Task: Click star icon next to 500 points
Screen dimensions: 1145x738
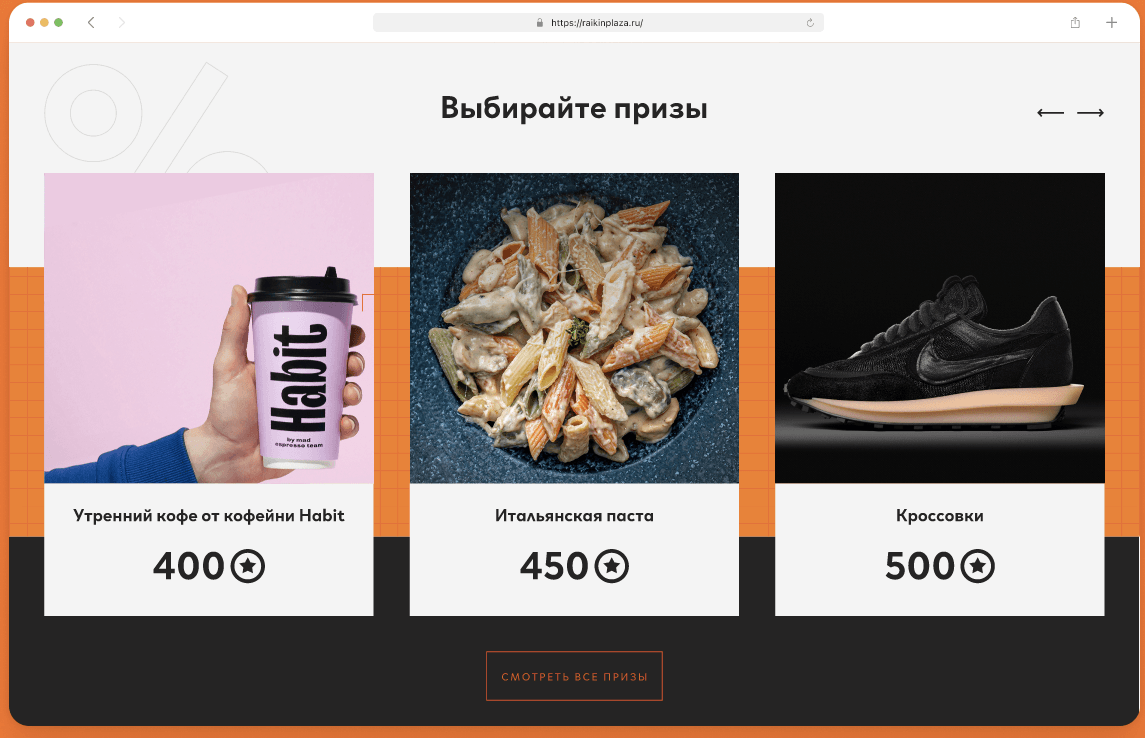Action: tap(977, 566)
